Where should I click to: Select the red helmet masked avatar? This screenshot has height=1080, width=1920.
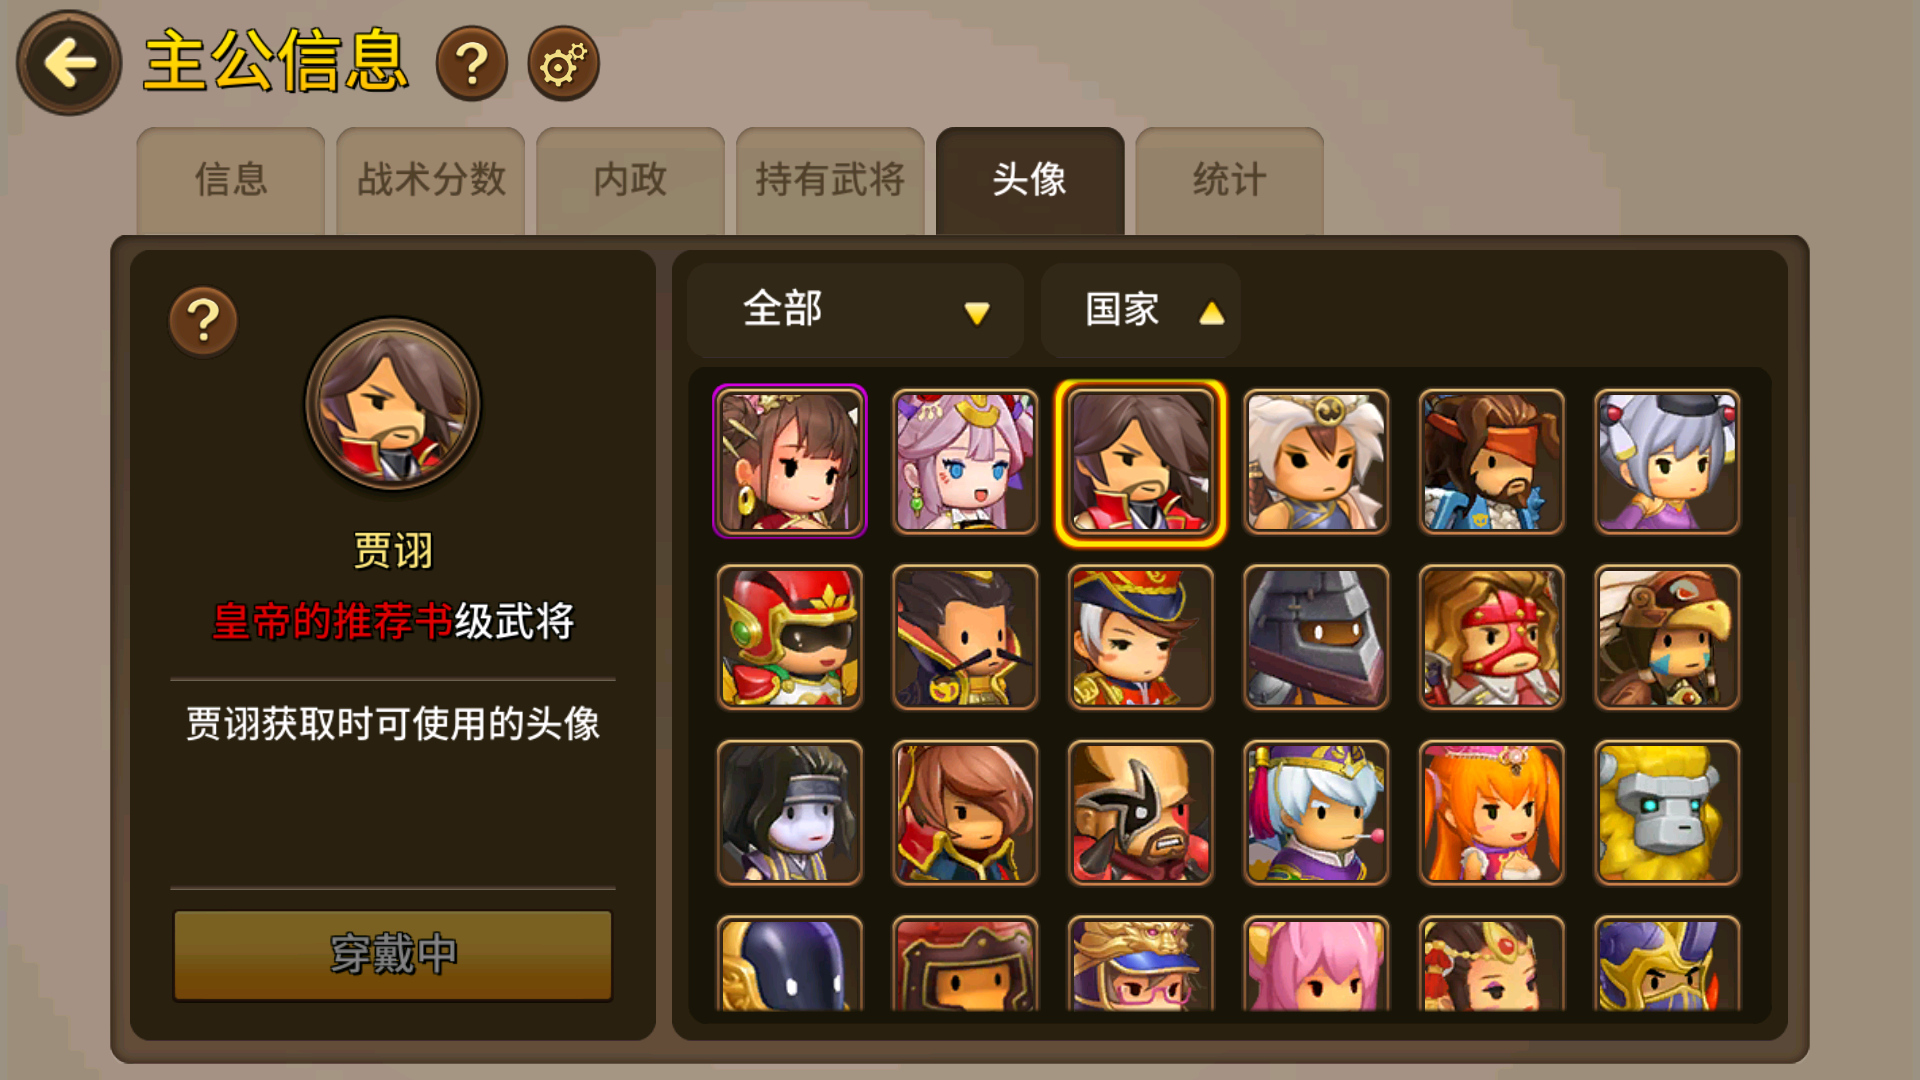click(790, 637)
